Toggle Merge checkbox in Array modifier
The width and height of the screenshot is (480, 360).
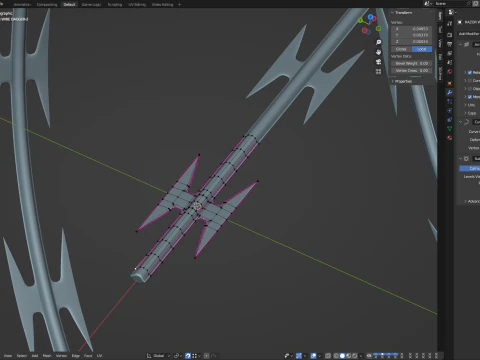coord(470,97)
